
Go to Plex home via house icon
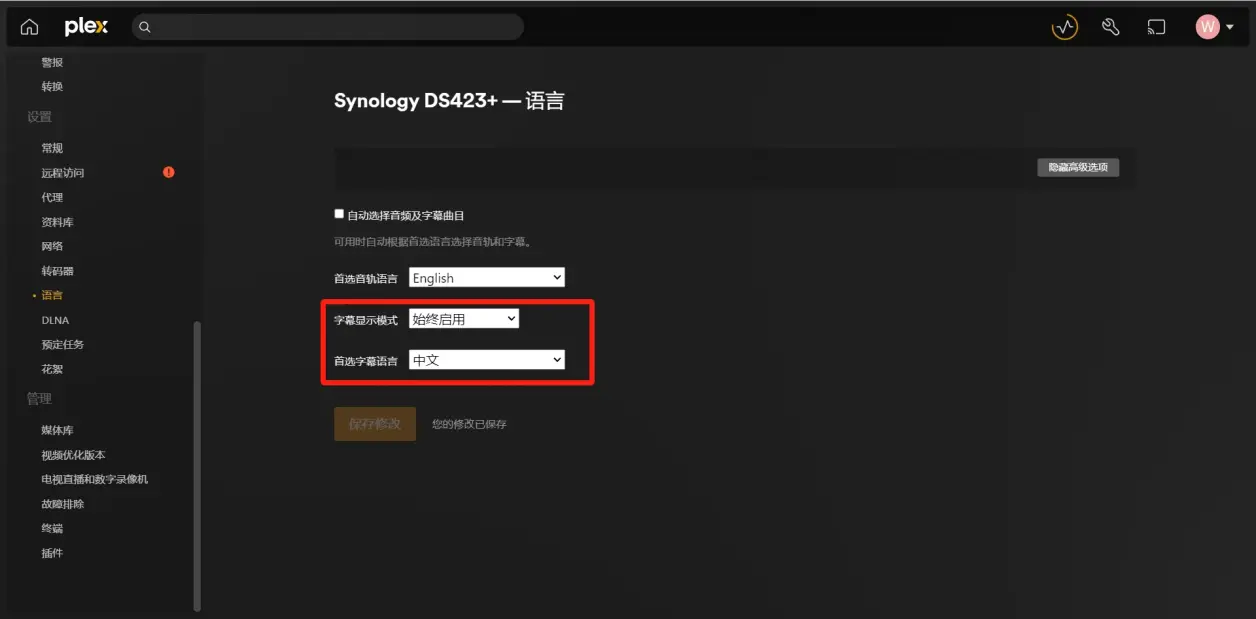tap(29, 27)
